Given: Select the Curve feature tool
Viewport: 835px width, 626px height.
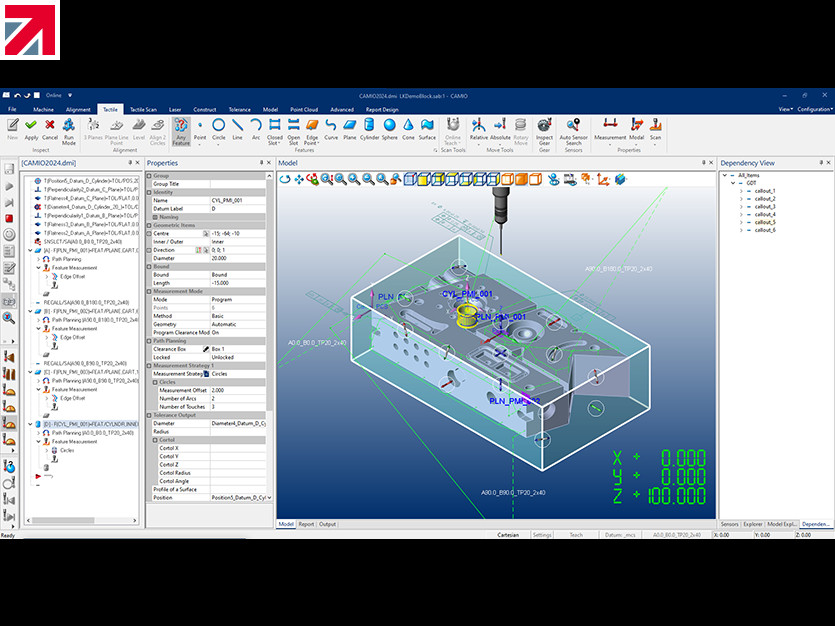Looking at the screenshot, I should [331, 129].
